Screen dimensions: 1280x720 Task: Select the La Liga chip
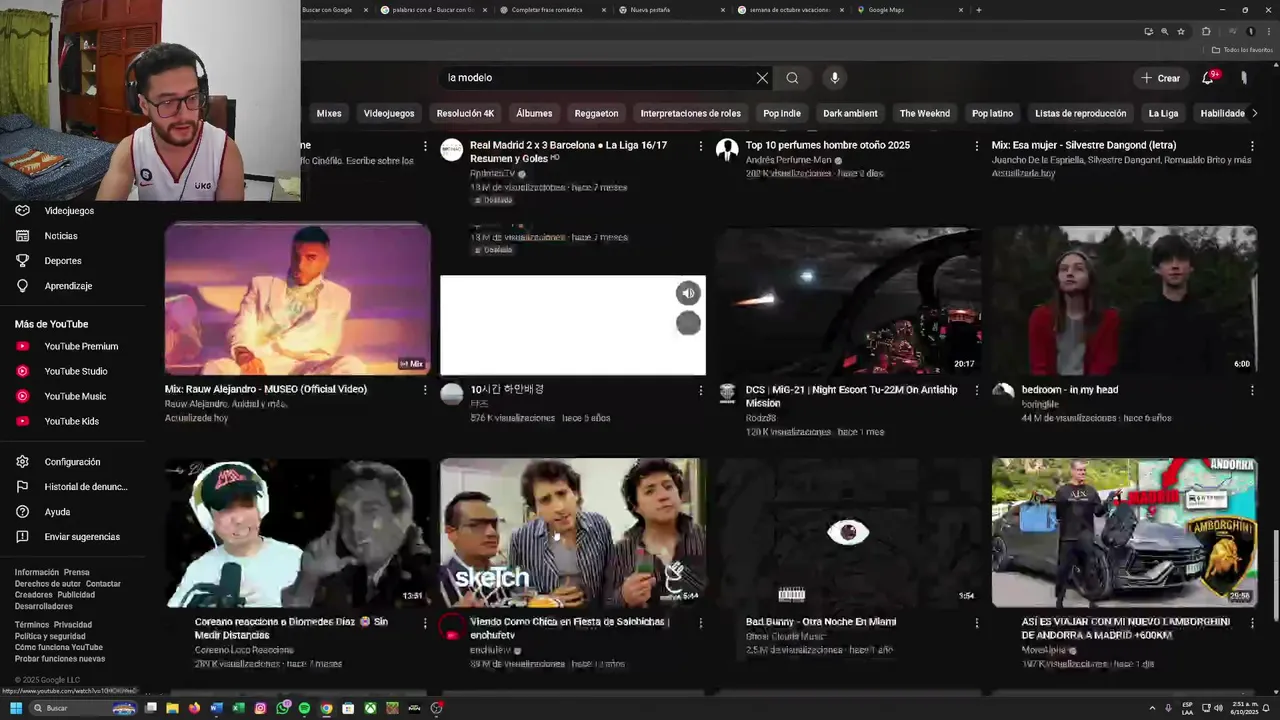[x=1163, y=113]
